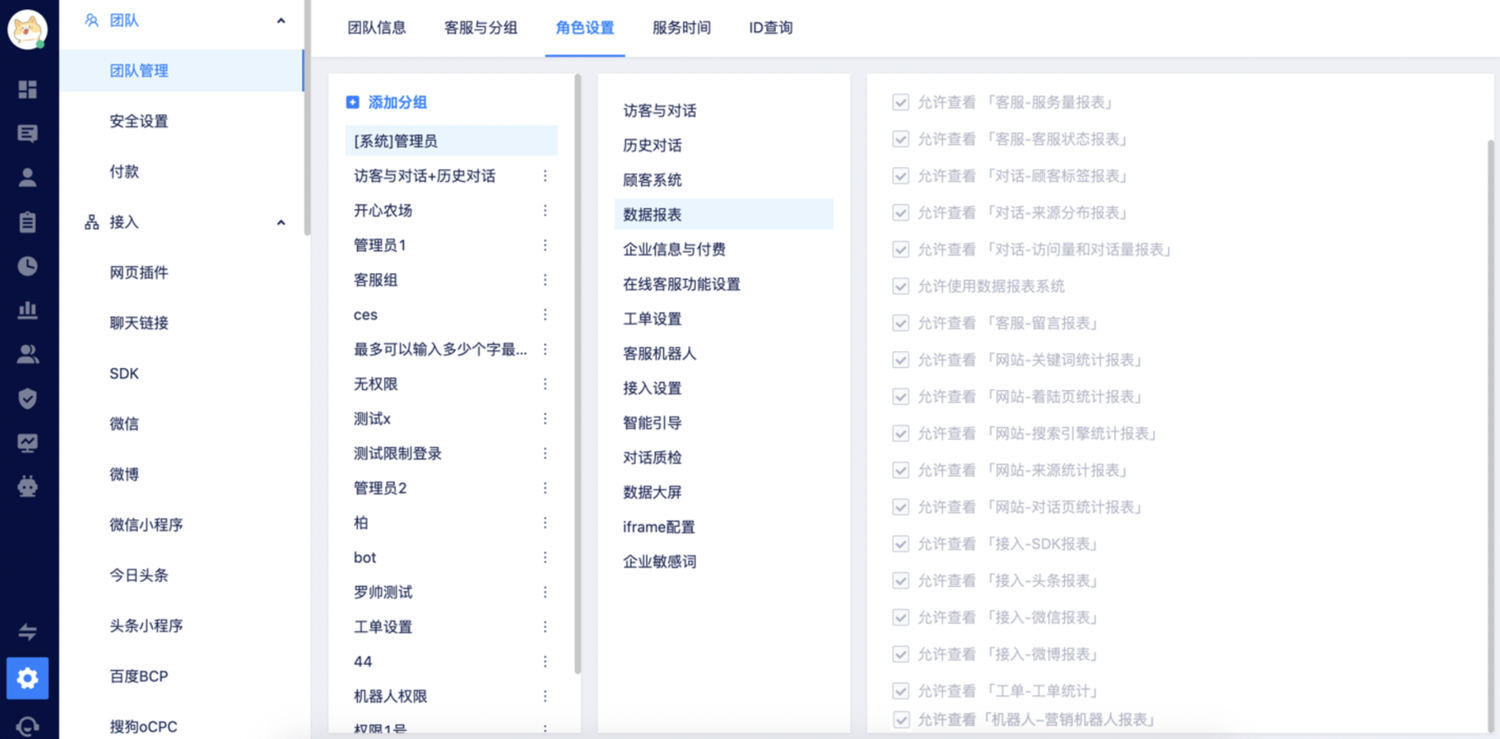
Task: Click the headset icon at sidebar bottom
Action: 28,726
